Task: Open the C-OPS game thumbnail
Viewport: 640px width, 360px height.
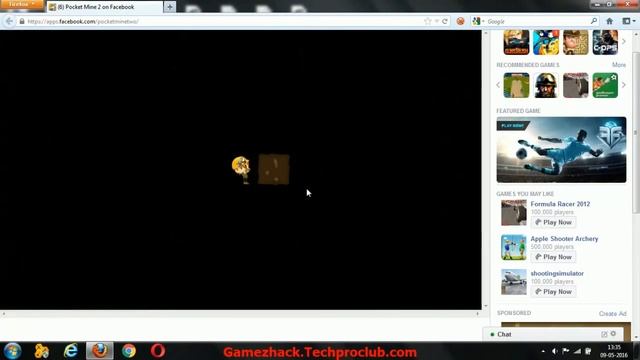Action: [x=605, y=42]
